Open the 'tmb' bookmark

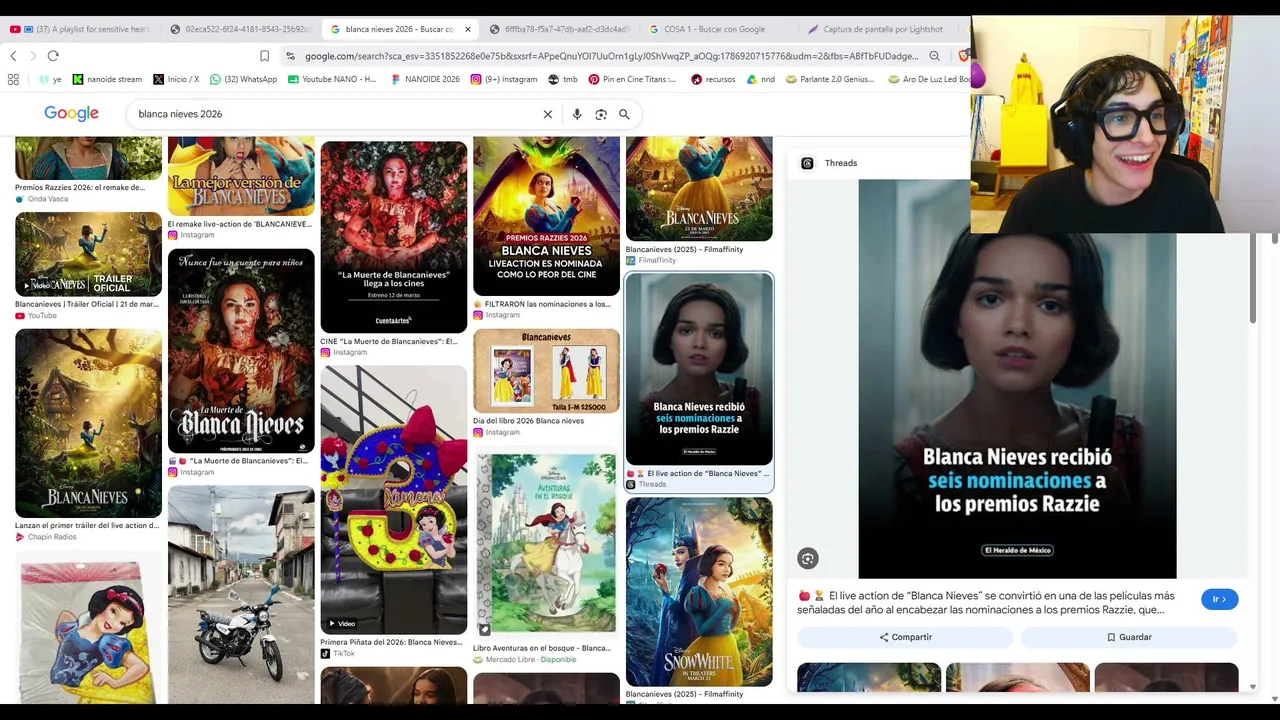tap(563, 79)
